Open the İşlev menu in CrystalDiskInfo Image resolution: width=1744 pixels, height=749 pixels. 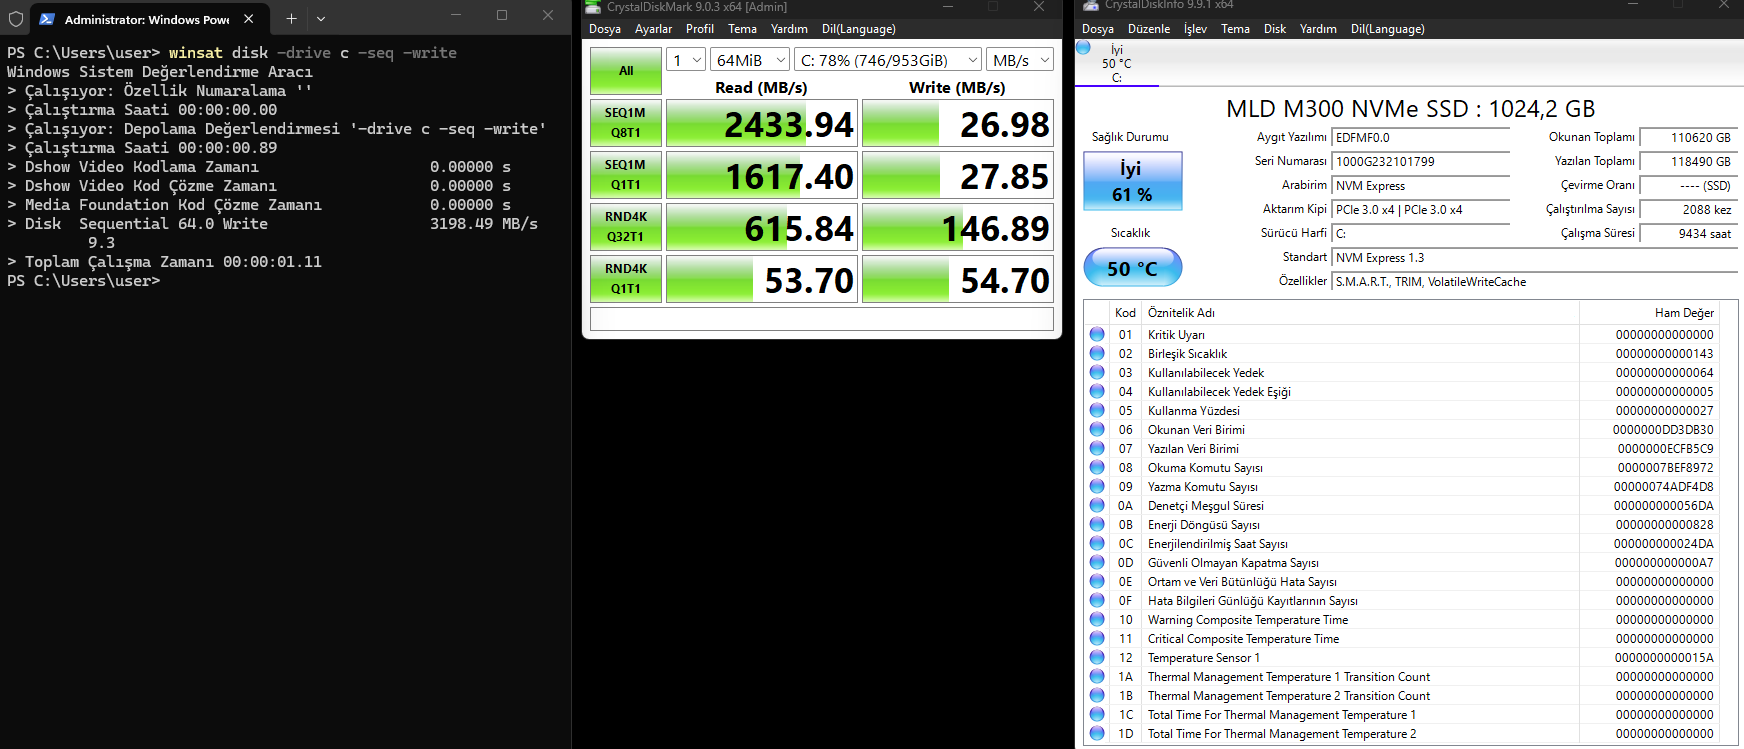tap(1195, 29)
